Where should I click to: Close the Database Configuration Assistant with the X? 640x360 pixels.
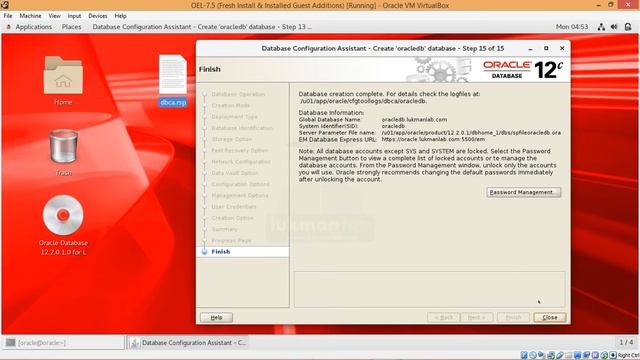coord(562,48)
